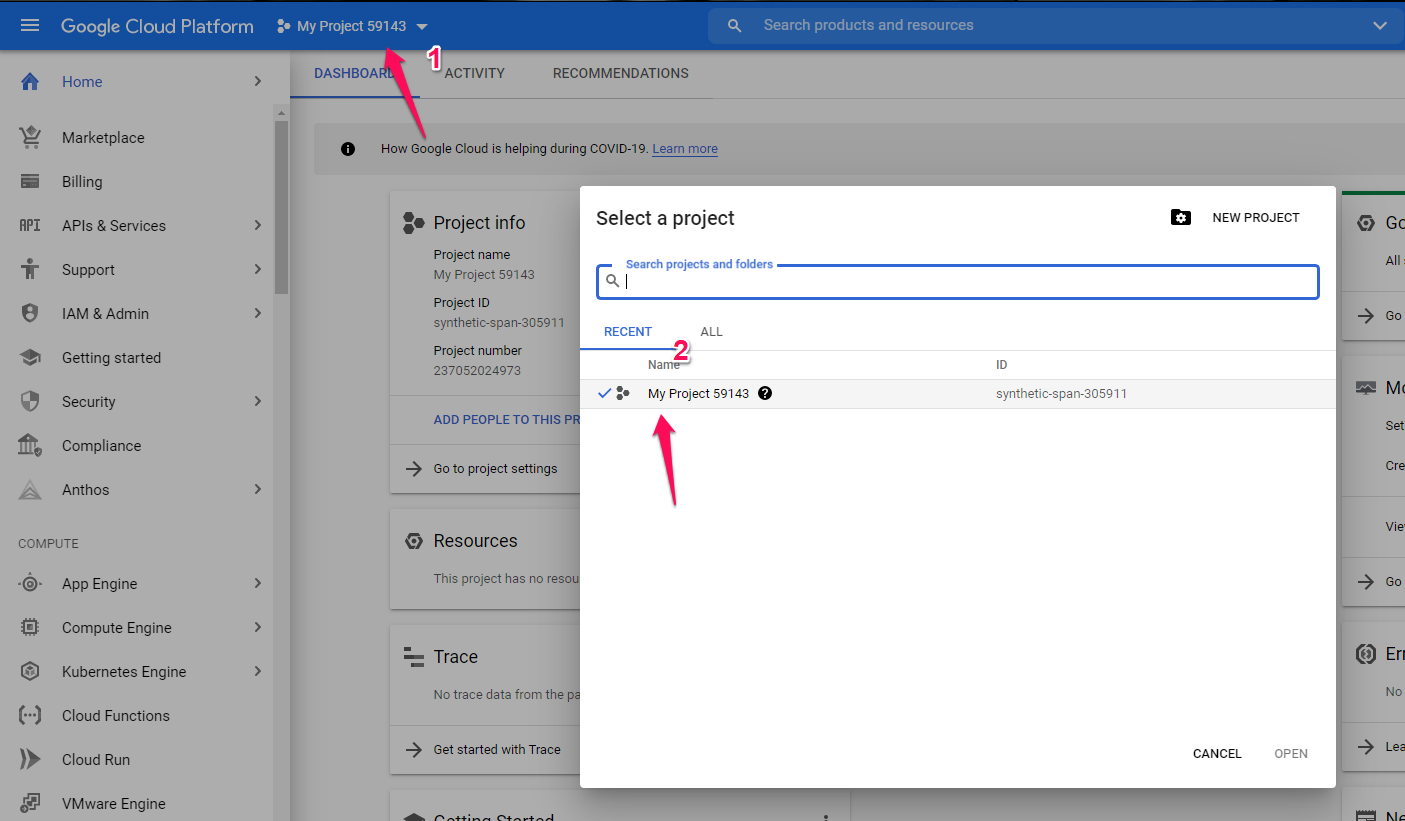Click the Name column header
1405x821 pixels.
point(664,365)
